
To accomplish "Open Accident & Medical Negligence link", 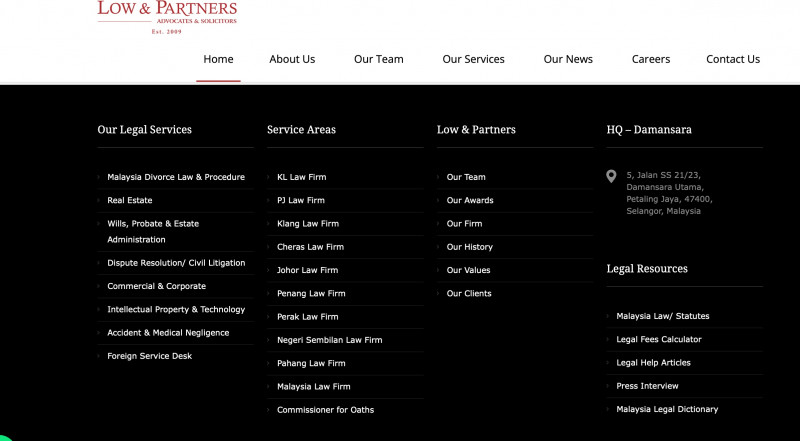I will 168,333.
